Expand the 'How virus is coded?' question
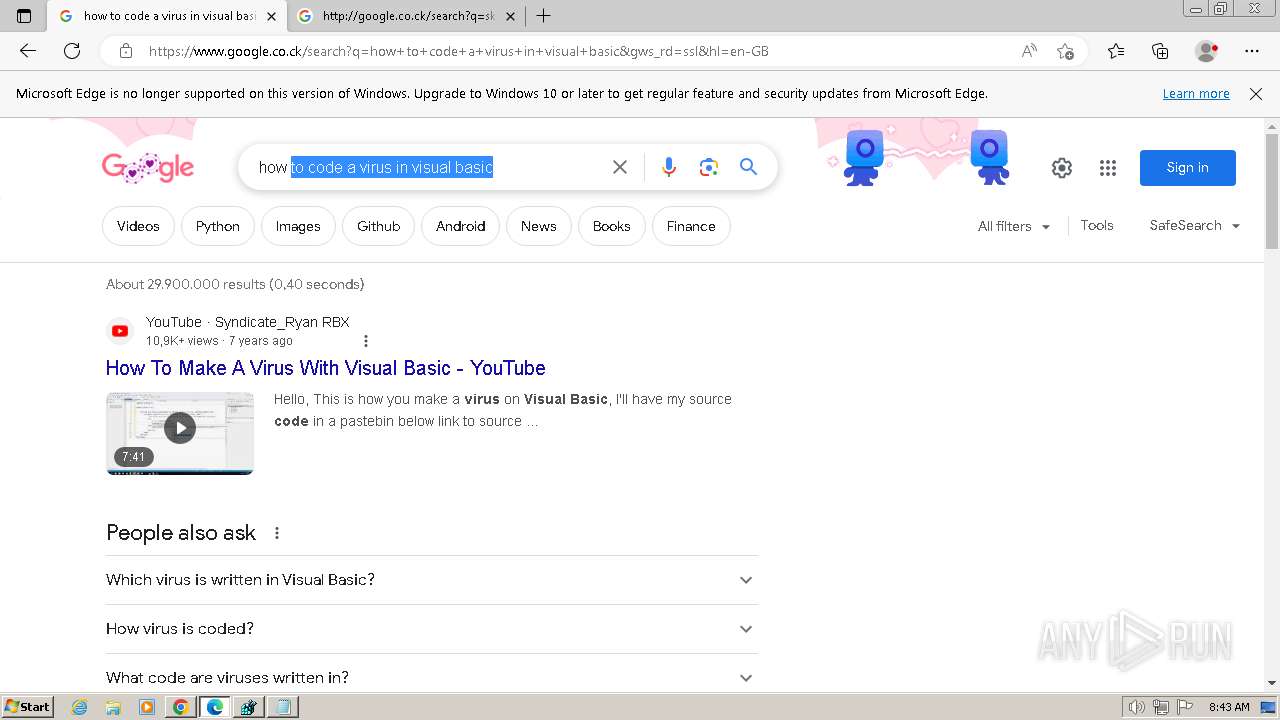Viewport: 1280px width, 720px height. (432, 629)
